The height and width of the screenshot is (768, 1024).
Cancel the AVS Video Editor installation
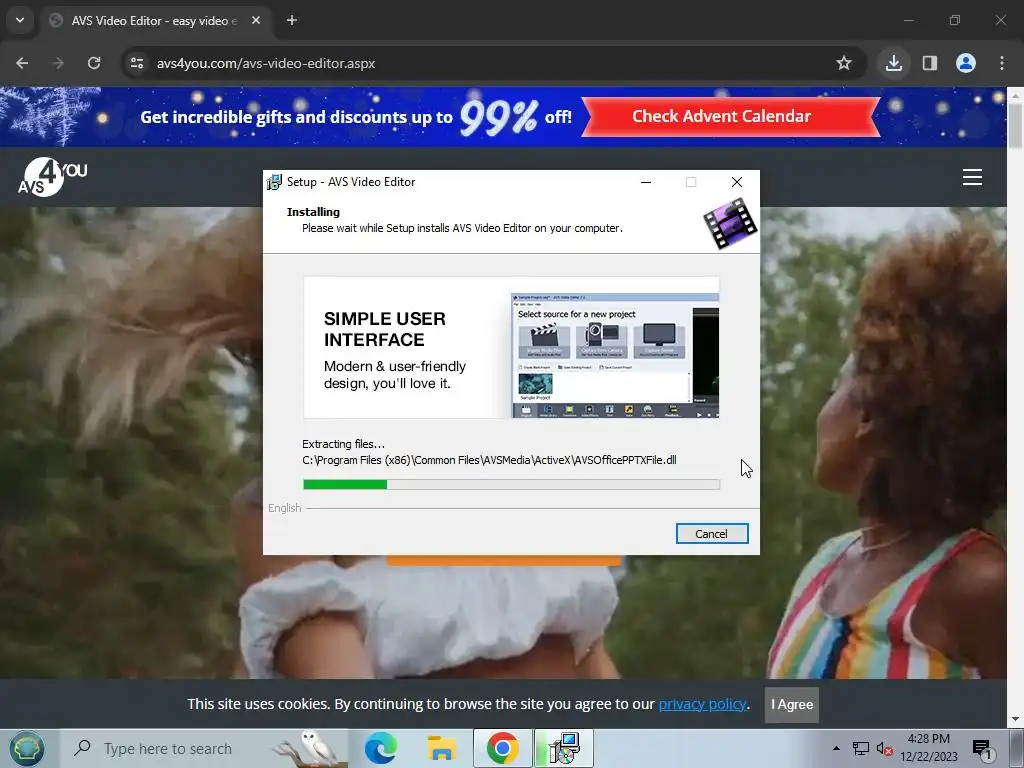click(712, 534)
